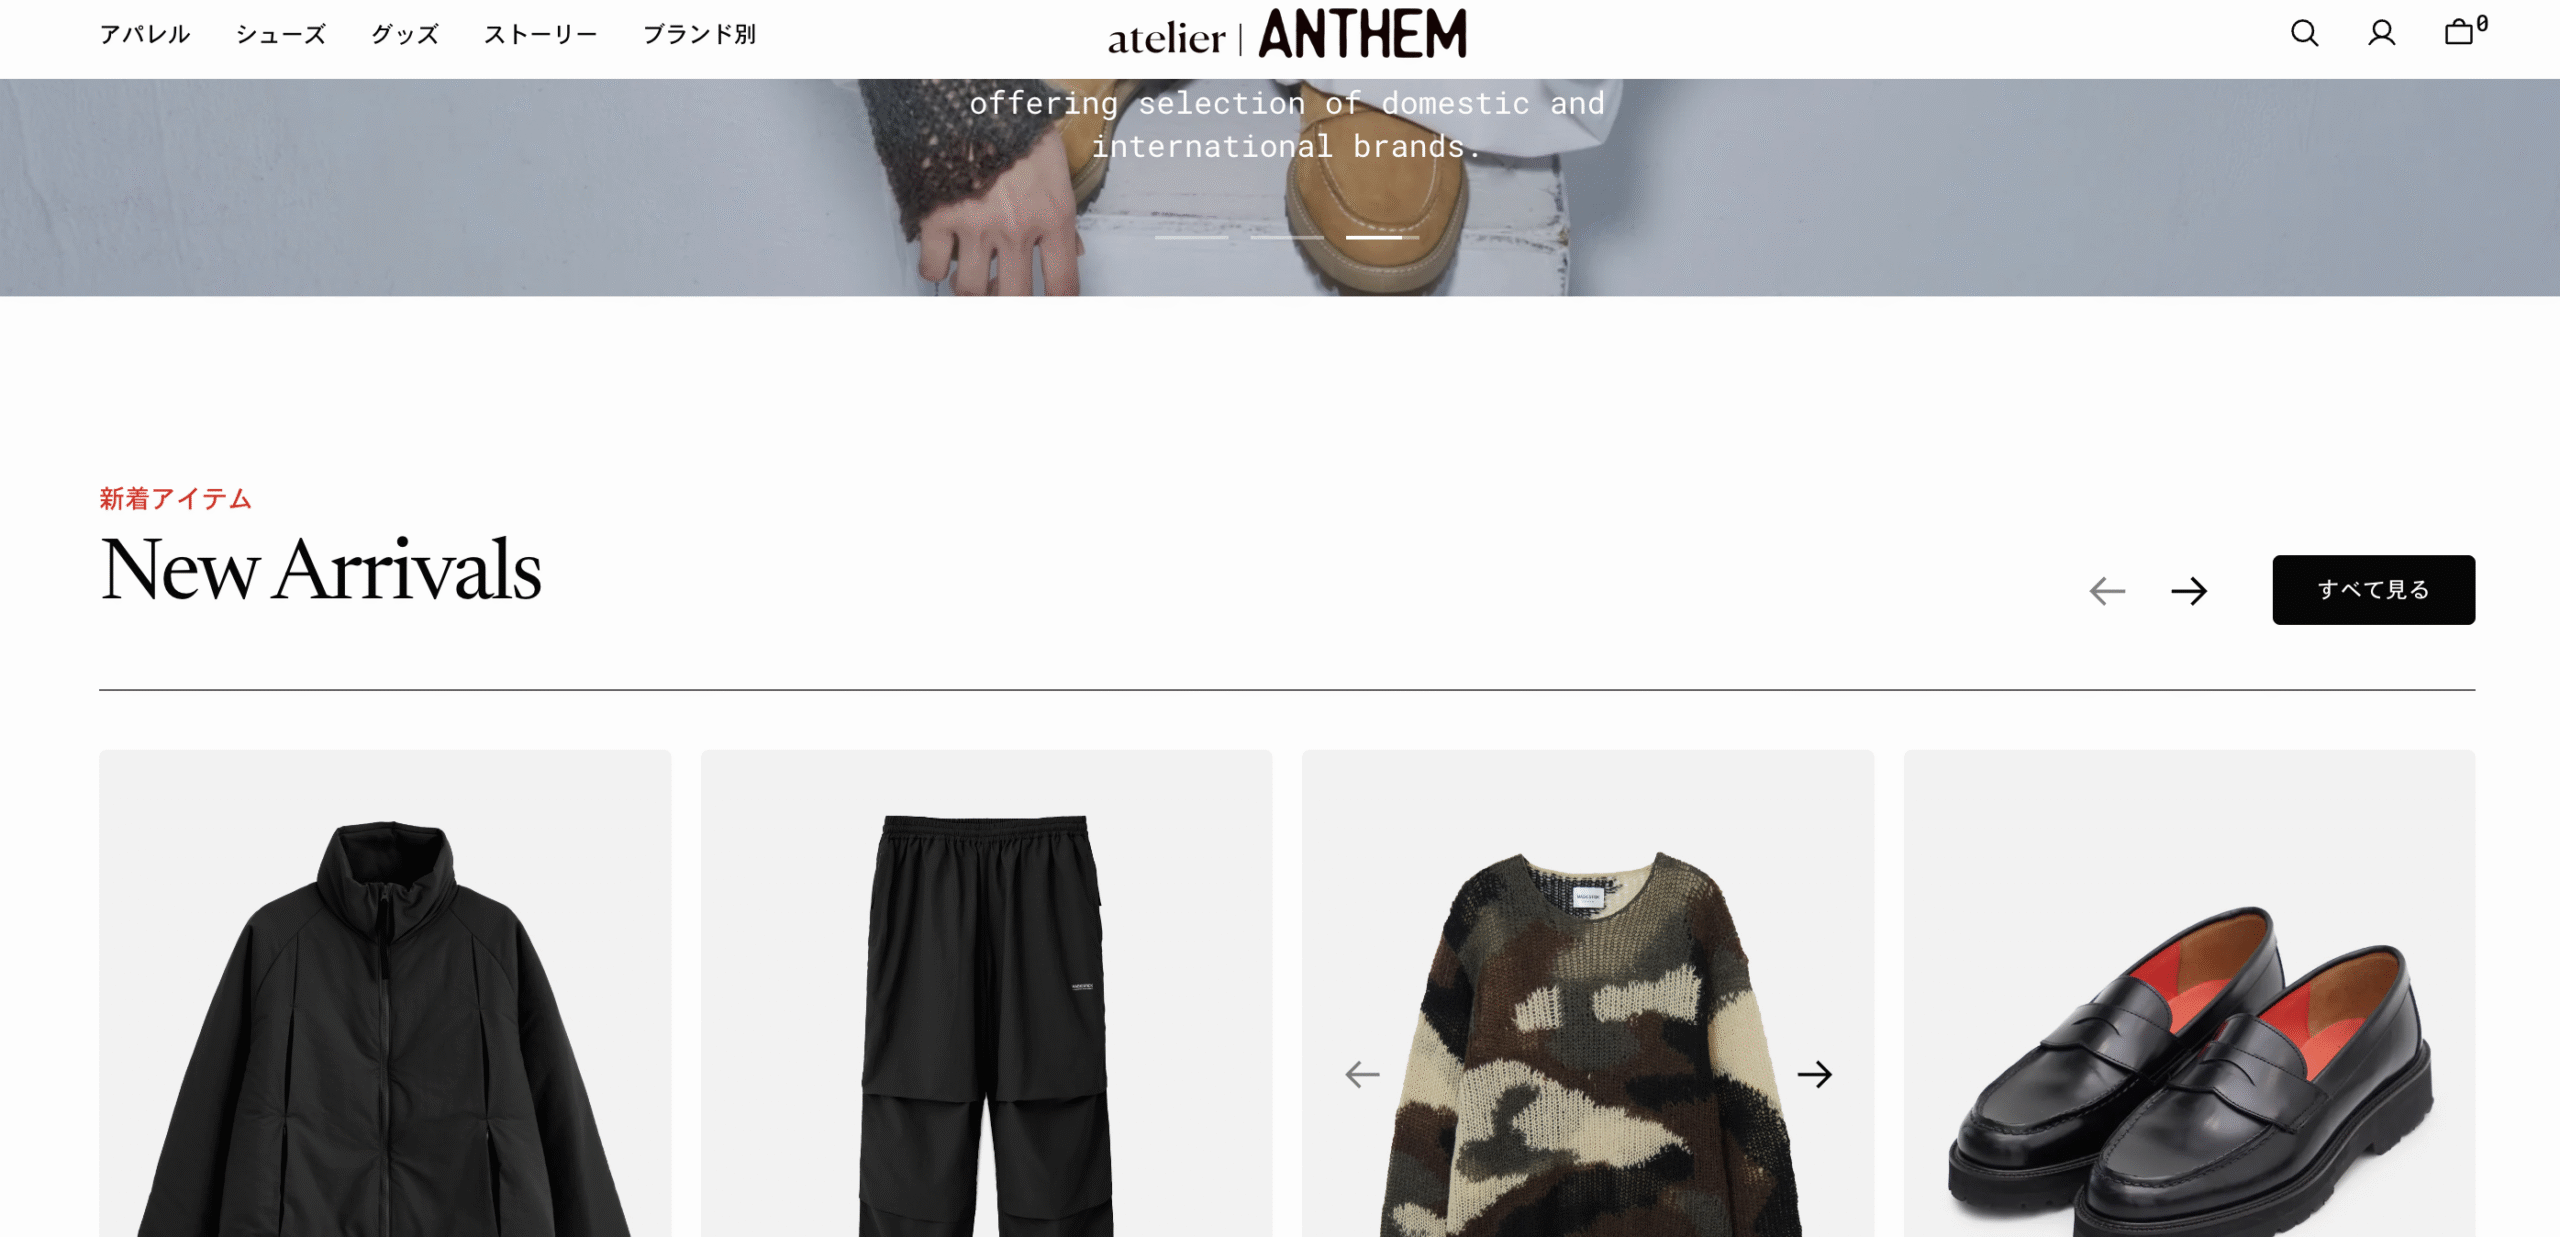Open the black track pants product

pyautogui.click(x=986, y=994)
